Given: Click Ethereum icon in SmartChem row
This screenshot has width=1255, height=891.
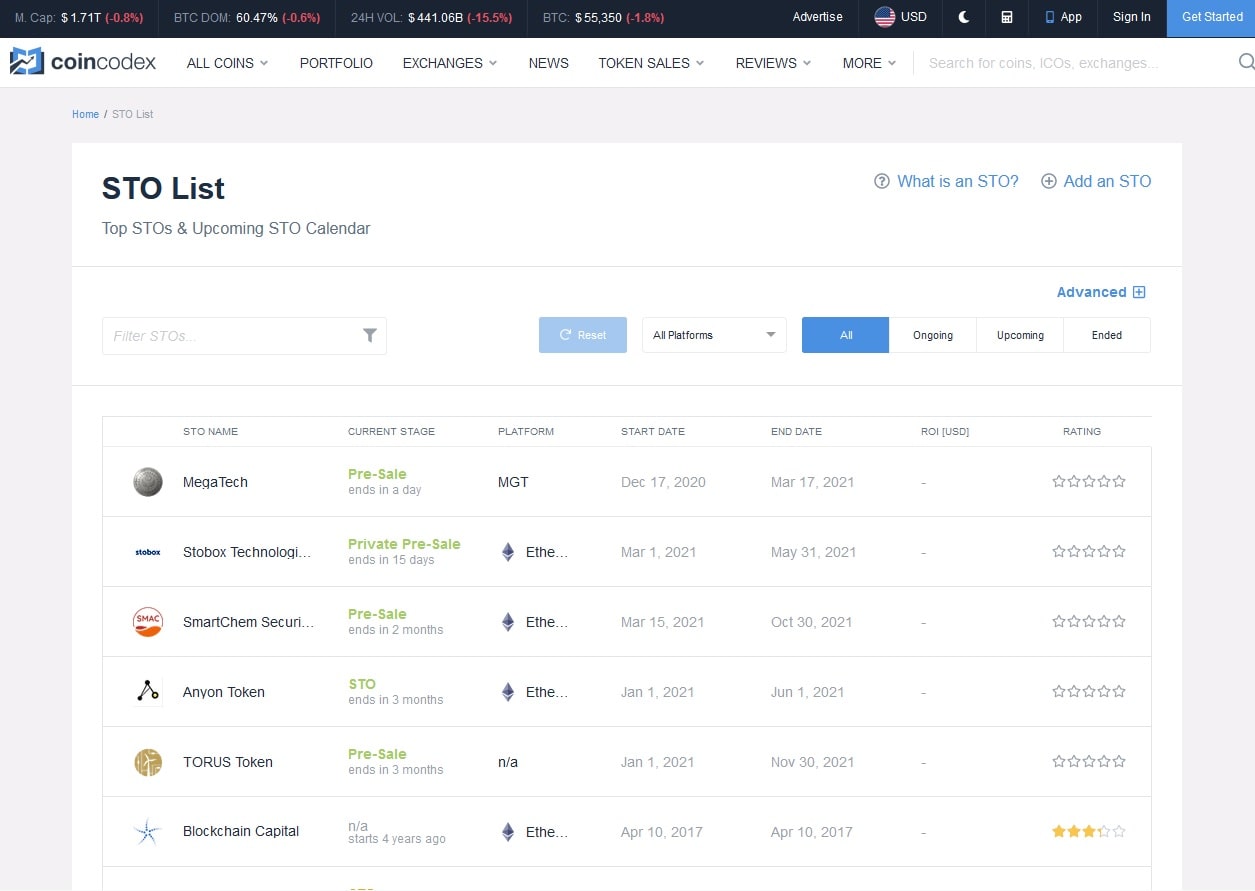Looking at the screenshot, I should pyautogui.click(x=508, y=622).
